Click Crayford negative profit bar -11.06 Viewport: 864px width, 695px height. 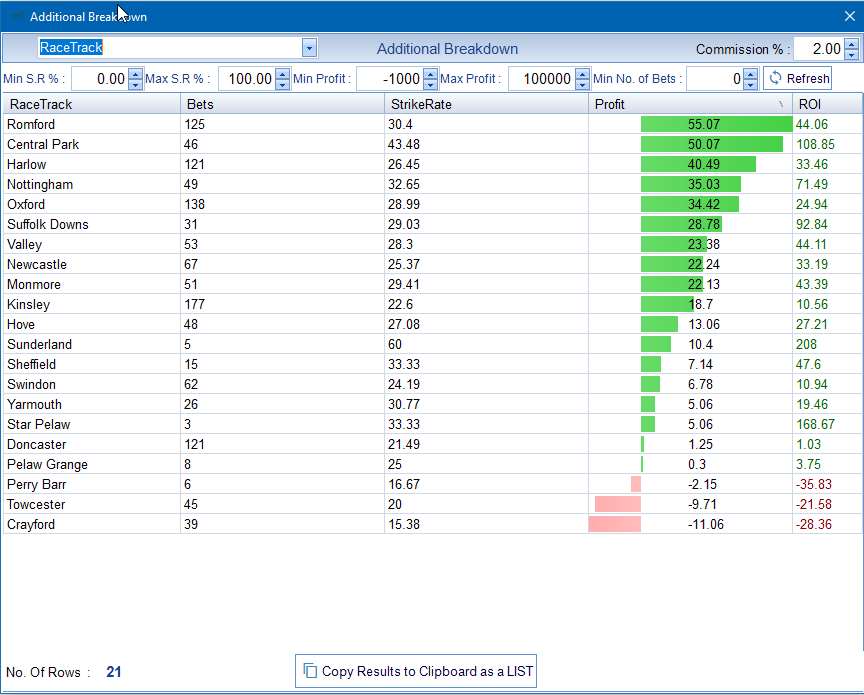[x=615, y=524]
